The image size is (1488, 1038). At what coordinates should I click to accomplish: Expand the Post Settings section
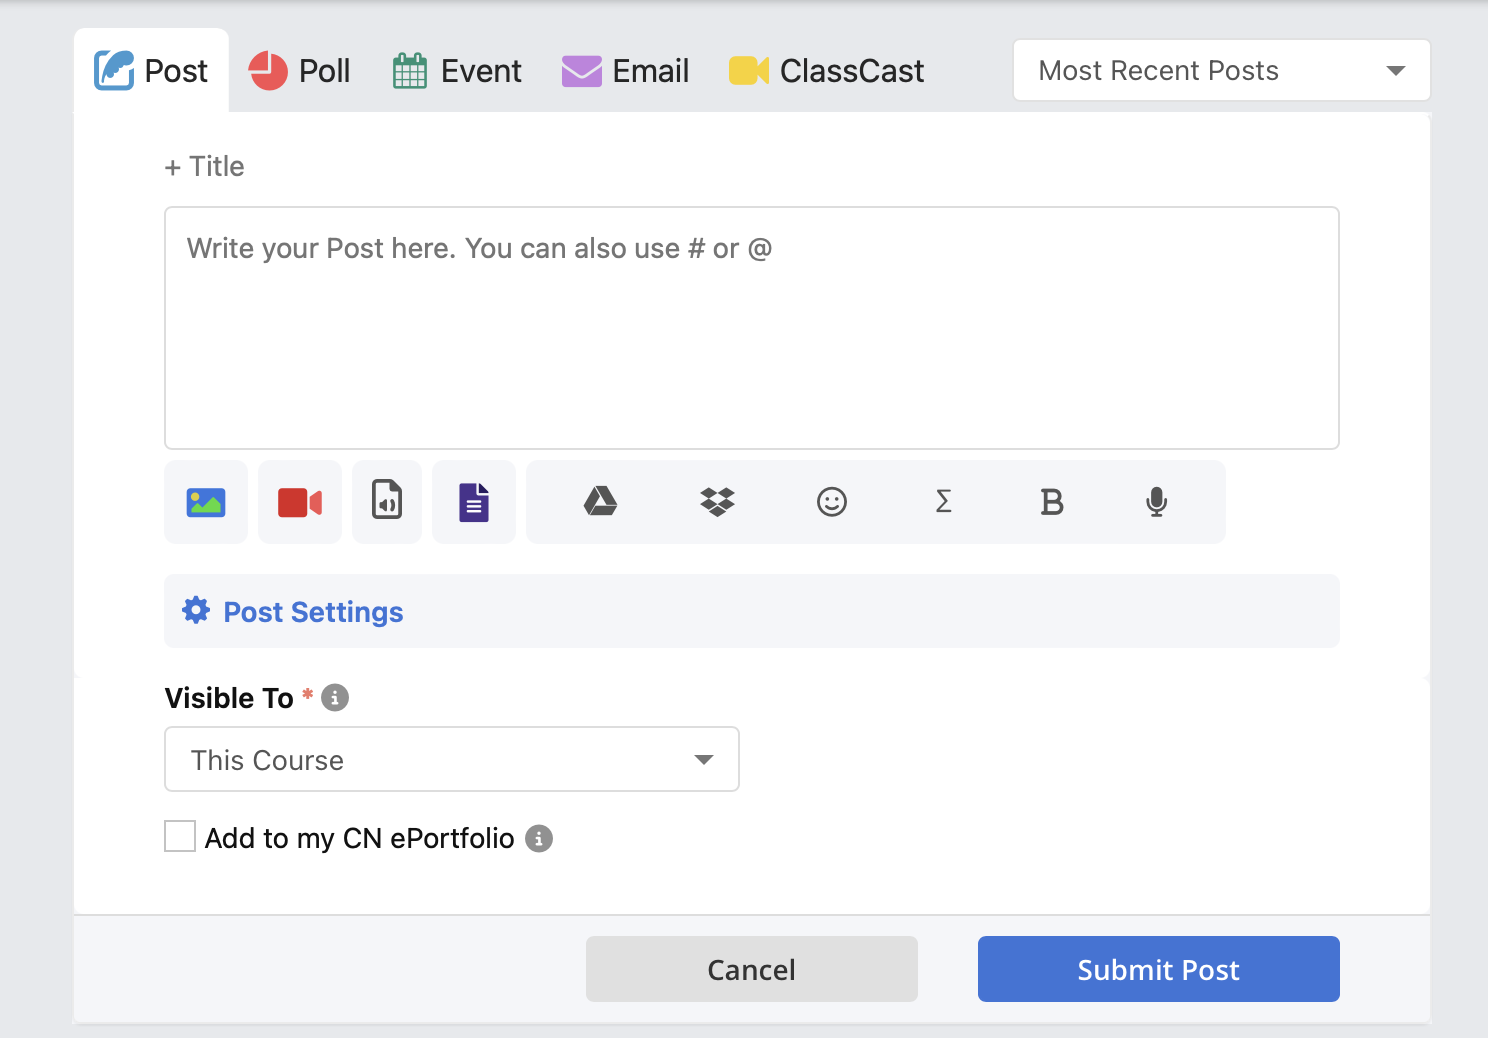pos(751,611)
